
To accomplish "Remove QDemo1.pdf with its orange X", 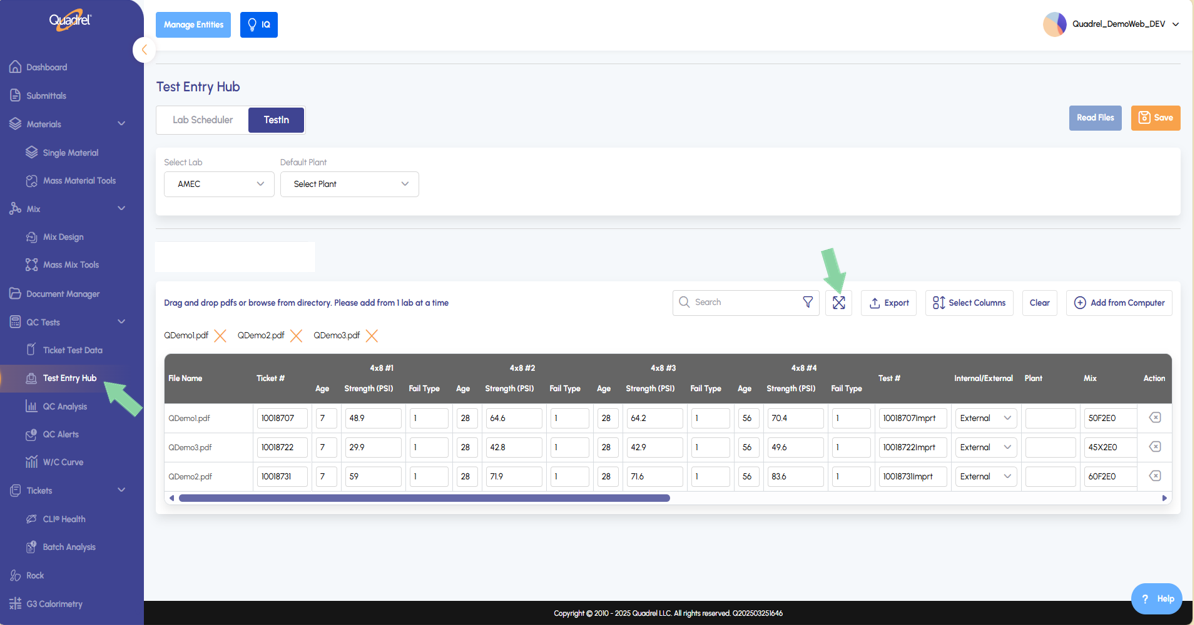I will [x=220, y=336].
